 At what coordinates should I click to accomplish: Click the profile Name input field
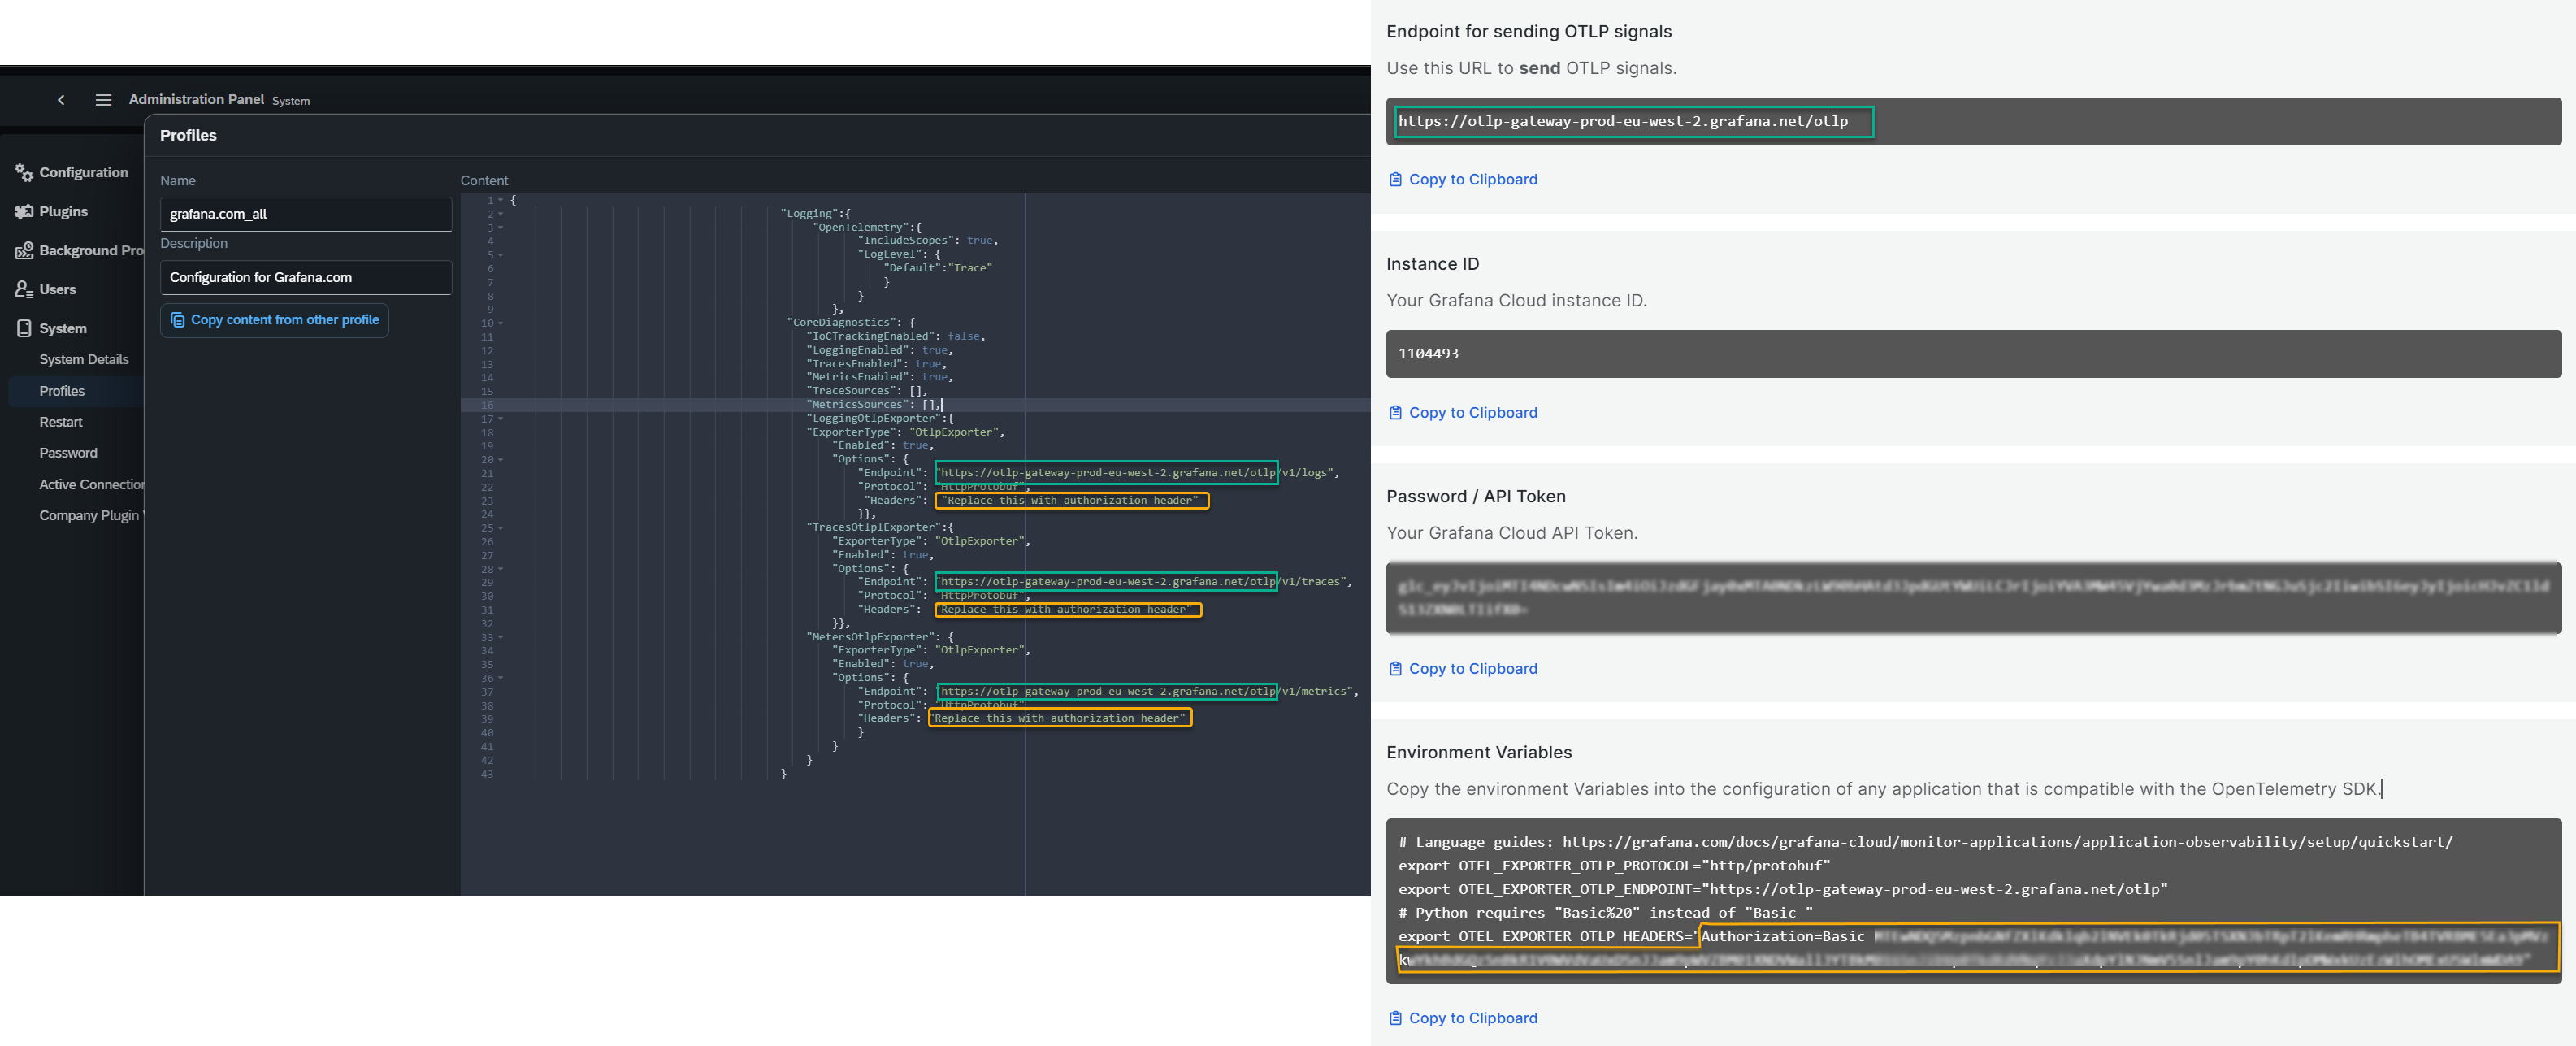point(305,214)
